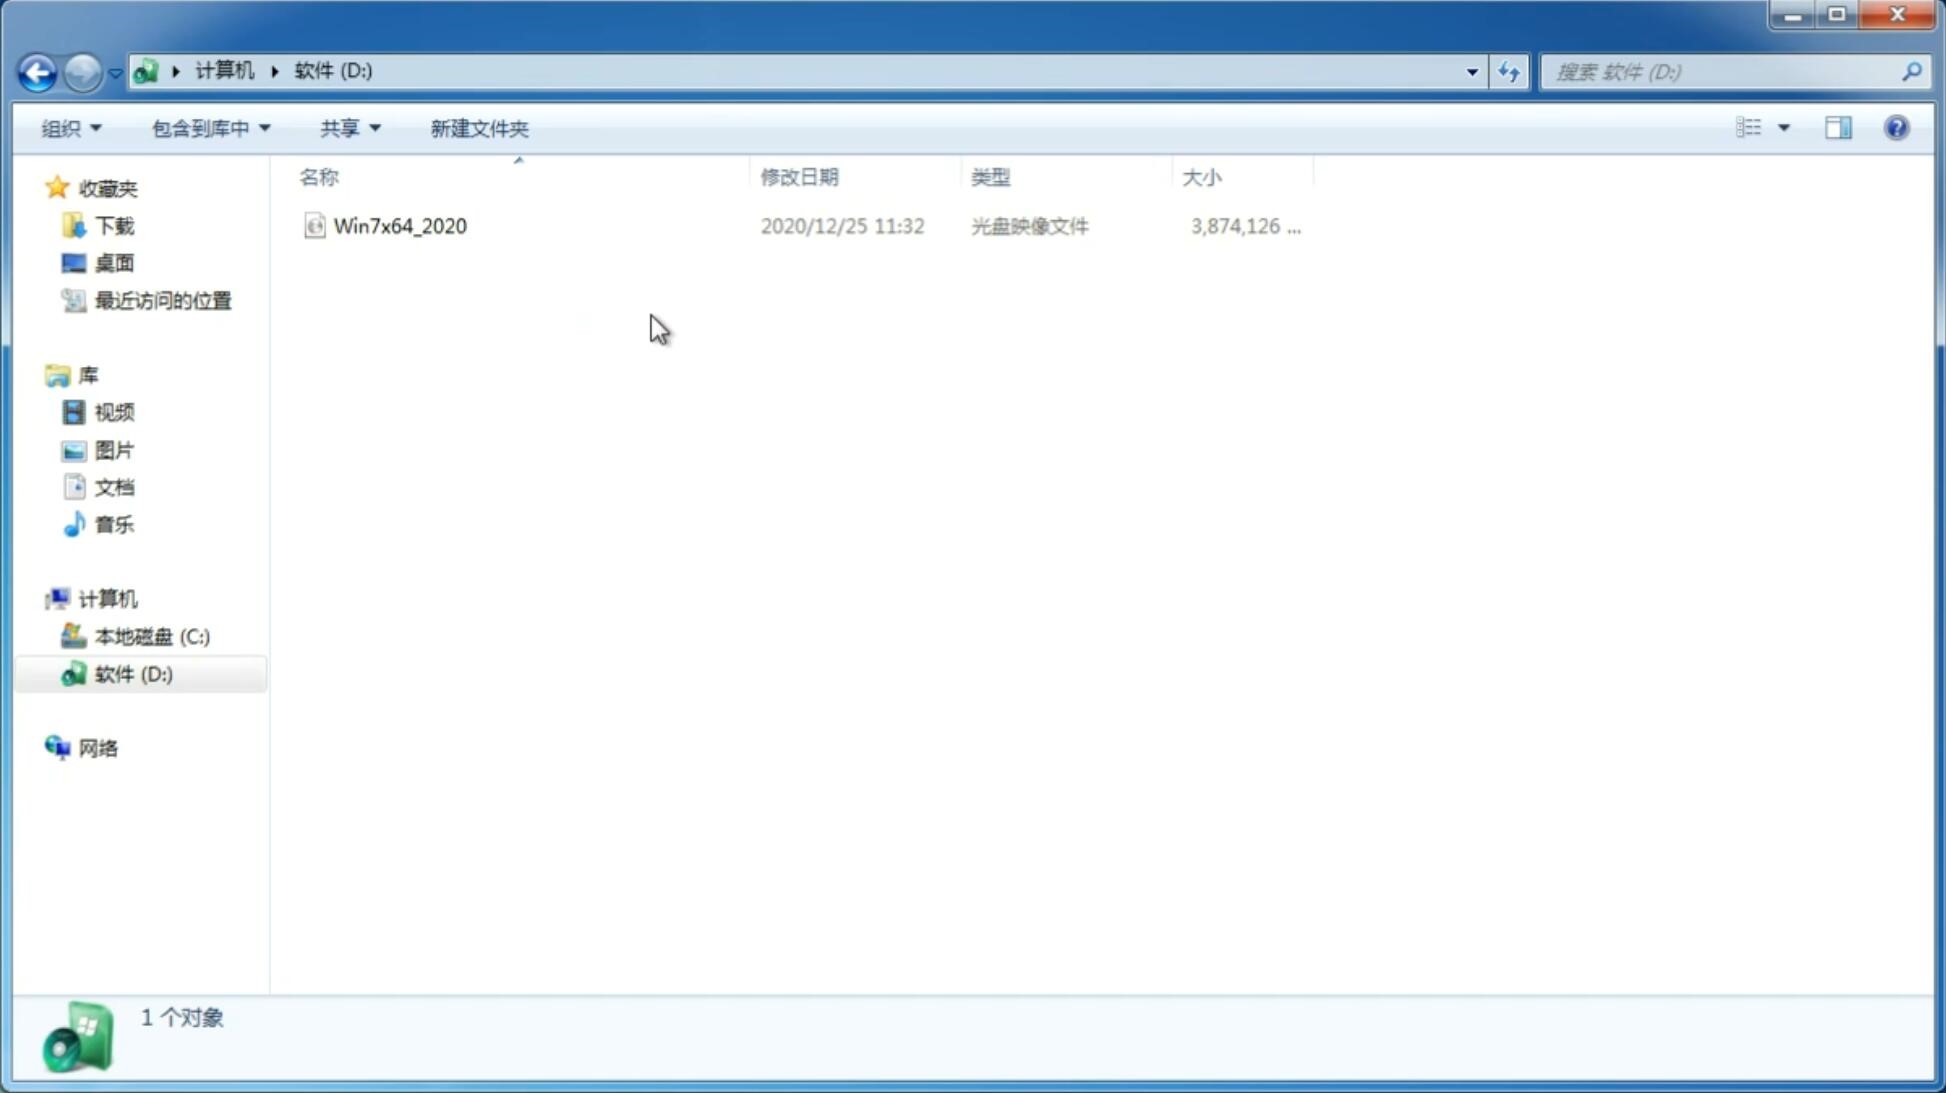This screenshot has width=1946, height=1093.
Task: Click the back navigation arrow
Action: pyautogui.click(x=36, y=71)
